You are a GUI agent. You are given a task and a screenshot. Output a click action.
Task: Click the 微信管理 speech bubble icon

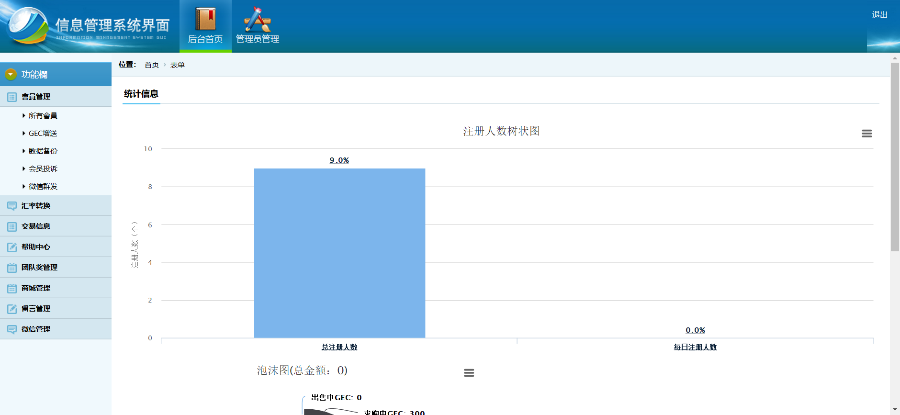(11, 329)
